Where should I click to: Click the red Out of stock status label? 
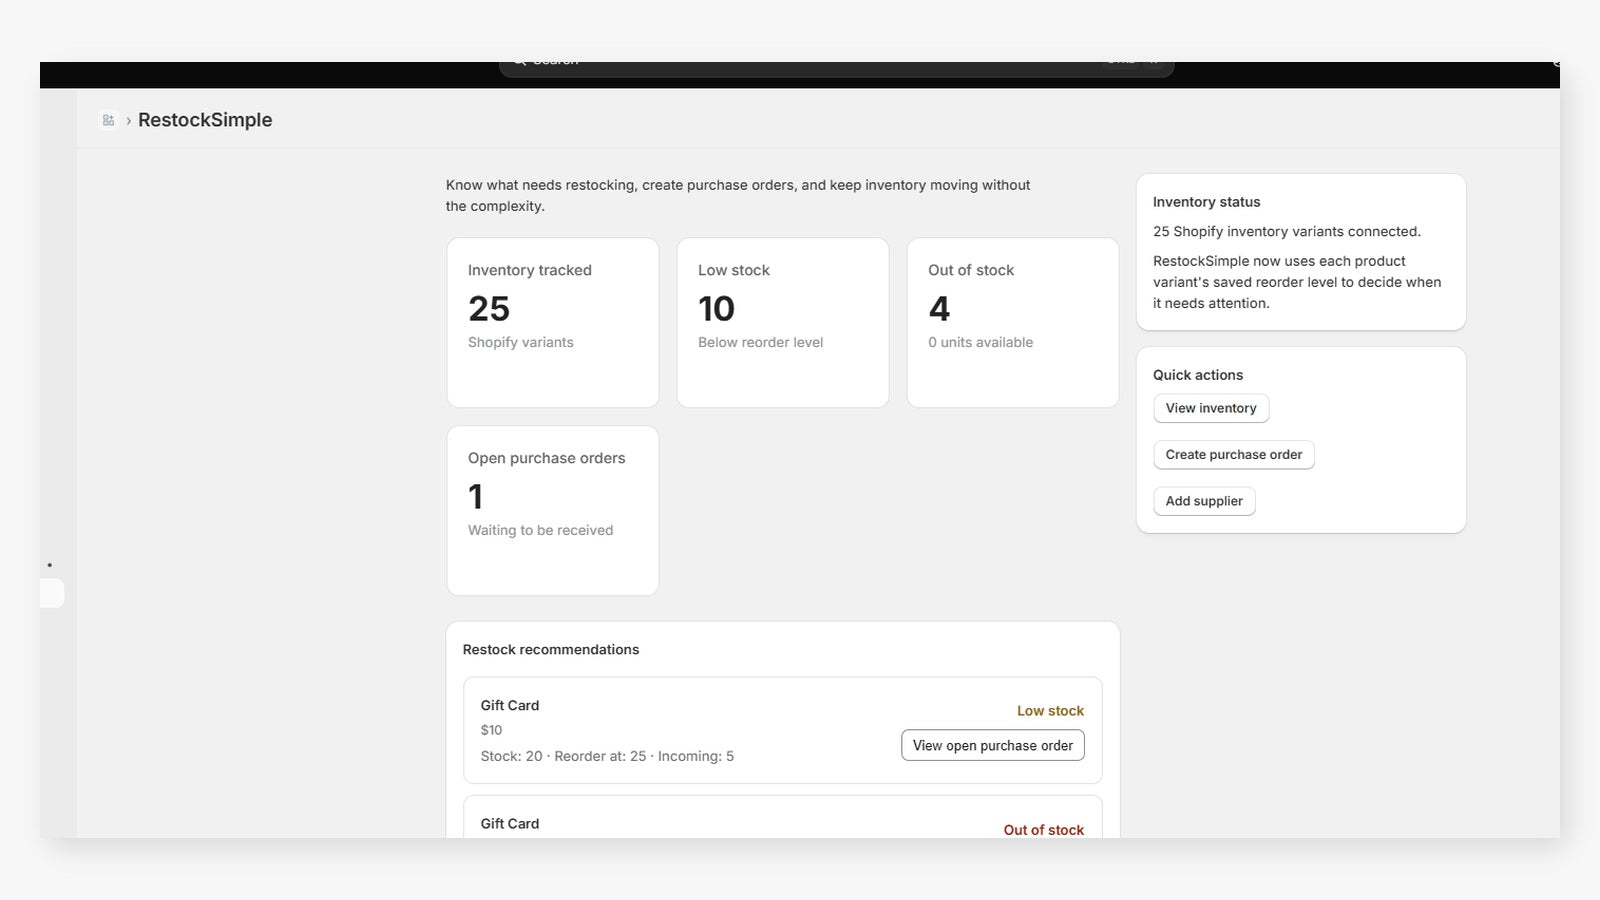pyautogui.click(x=1044, y=830)
